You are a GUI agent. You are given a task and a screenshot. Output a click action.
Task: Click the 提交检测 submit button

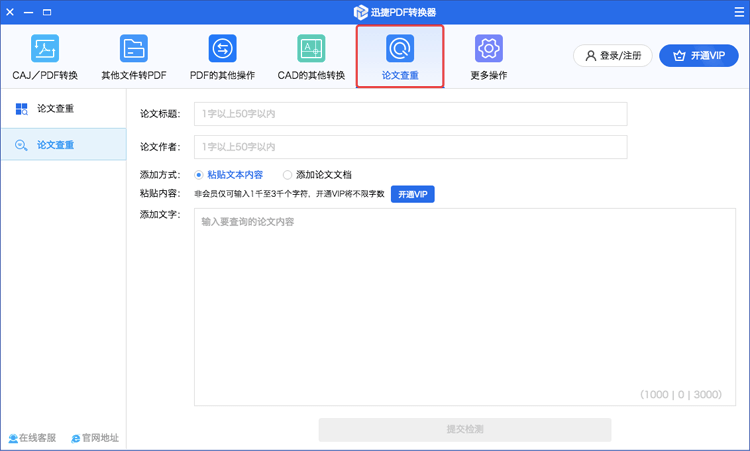[x=465, y=429]
